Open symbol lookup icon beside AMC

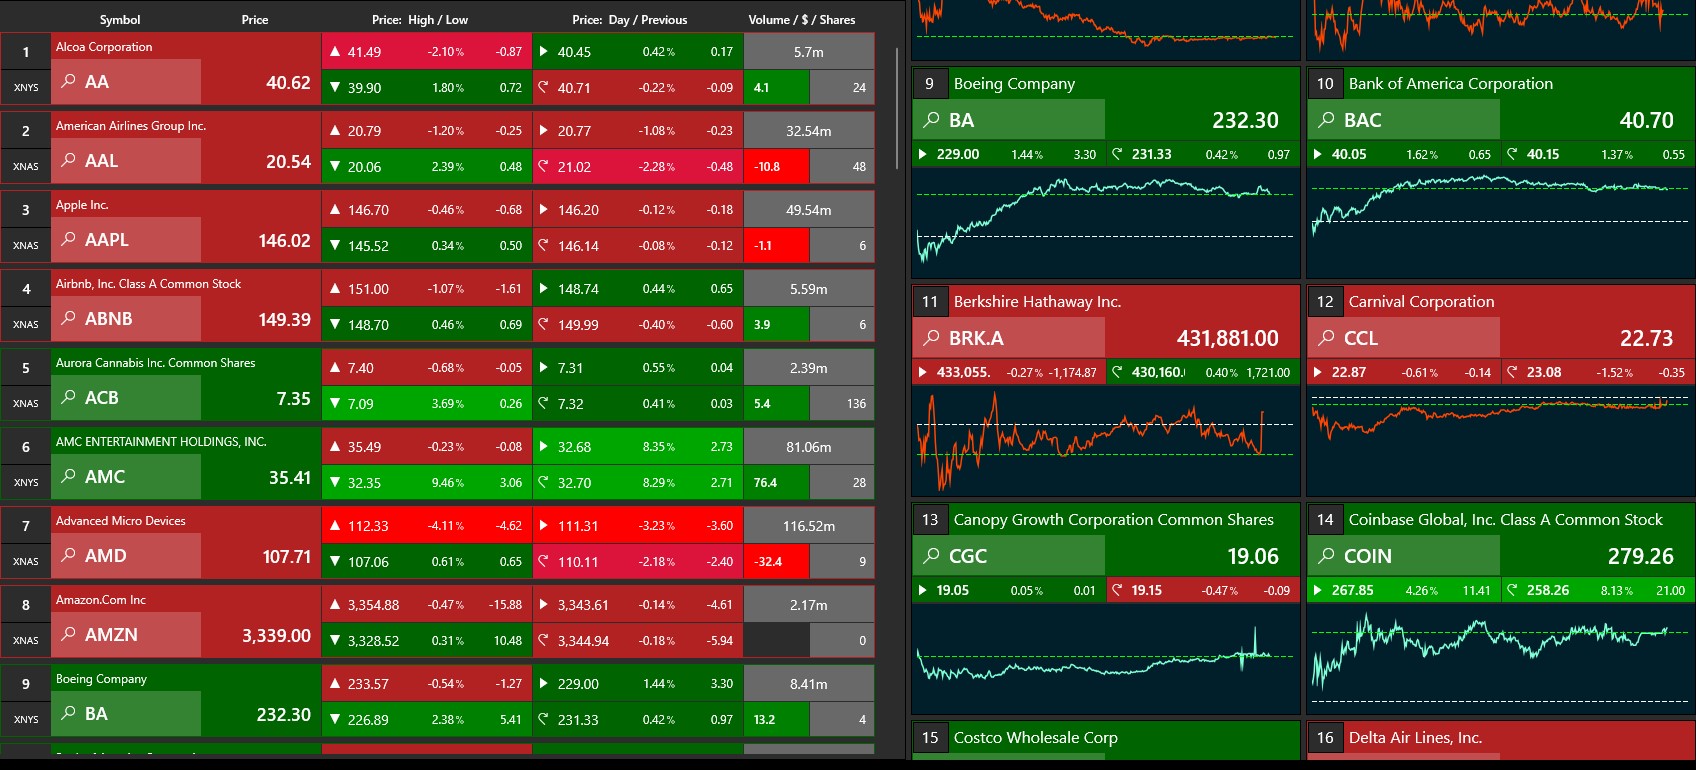(68, 476)
